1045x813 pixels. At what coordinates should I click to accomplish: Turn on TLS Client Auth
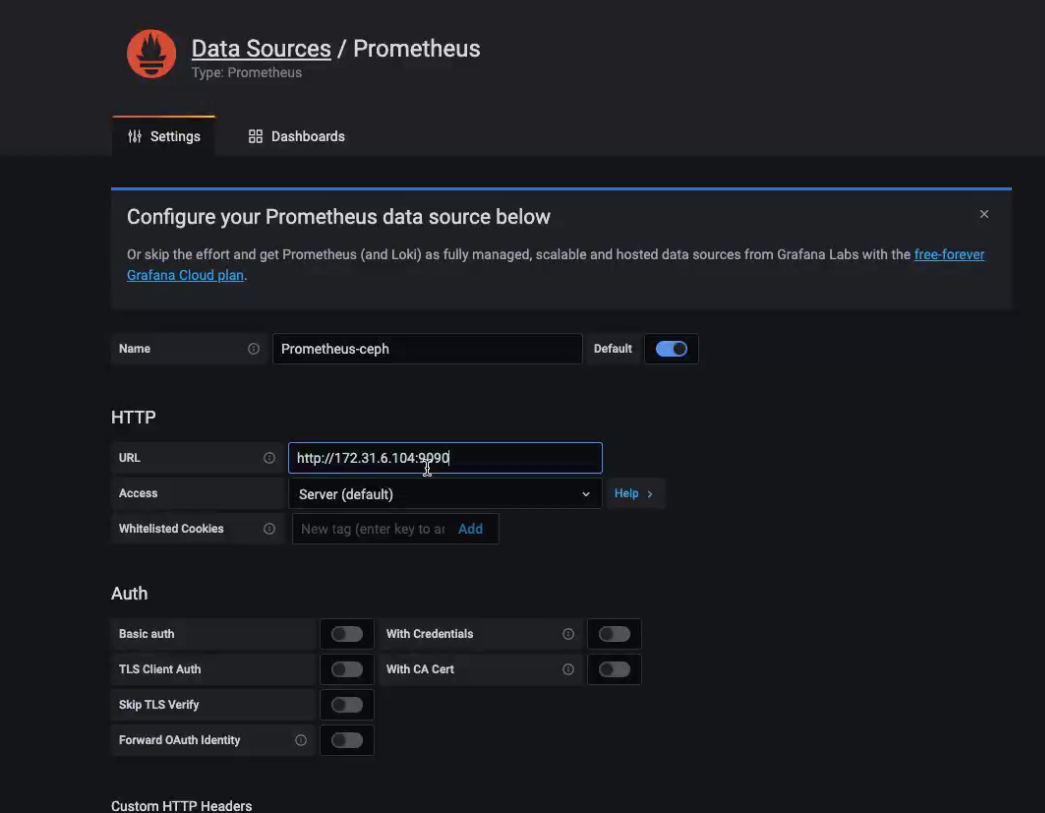347,669
